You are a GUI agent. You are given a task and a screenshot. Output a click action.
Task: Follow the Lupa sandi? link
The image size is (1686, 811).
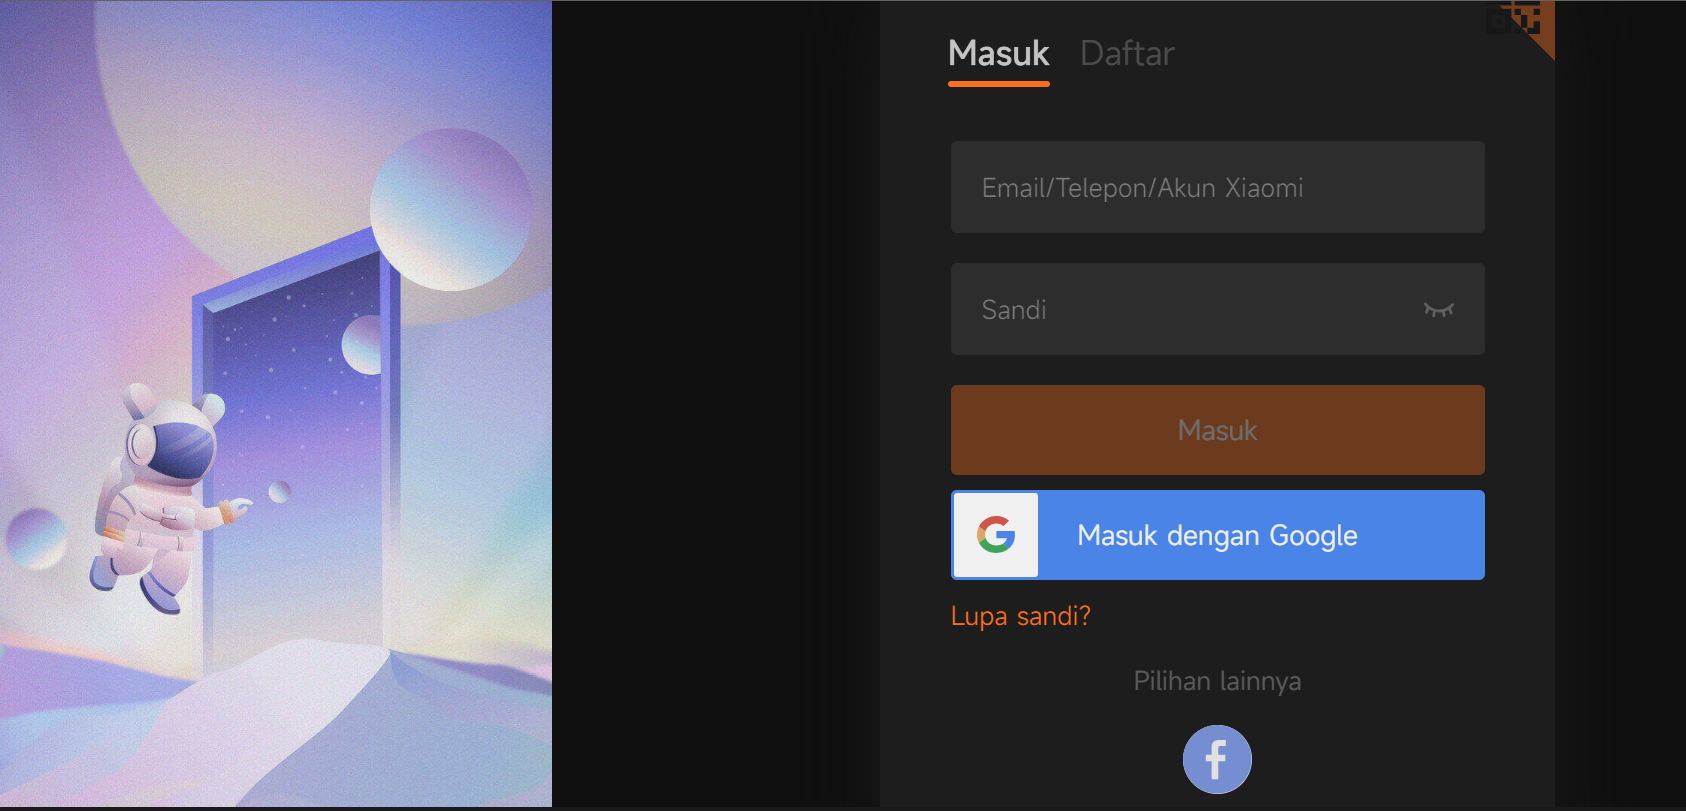pos(1021,616)
